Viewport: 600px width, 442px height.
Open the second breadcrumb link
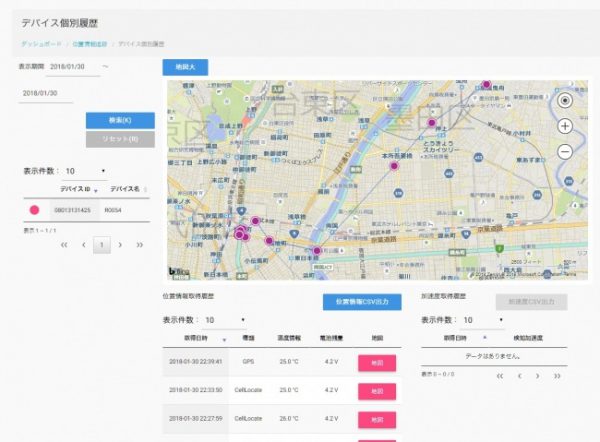(x=92, y=44)
